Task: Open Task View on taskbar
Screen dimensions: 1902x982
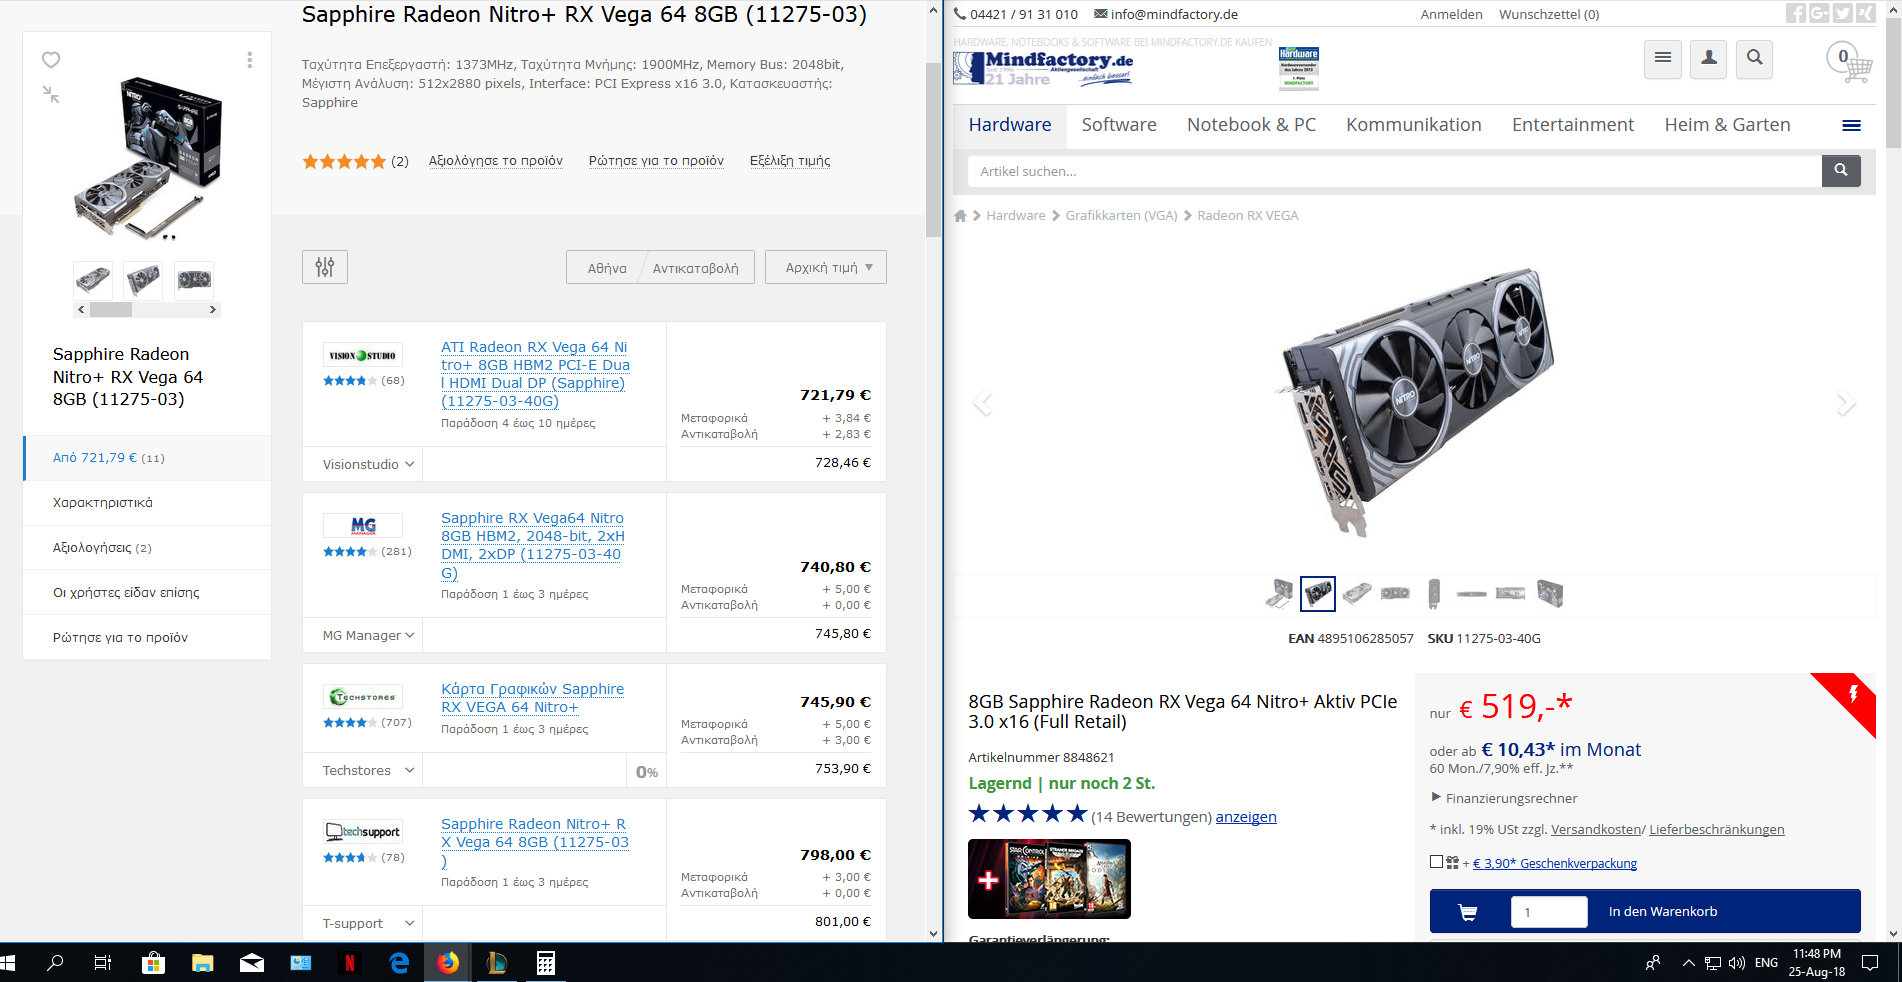Action: click(x=103, y=963)
